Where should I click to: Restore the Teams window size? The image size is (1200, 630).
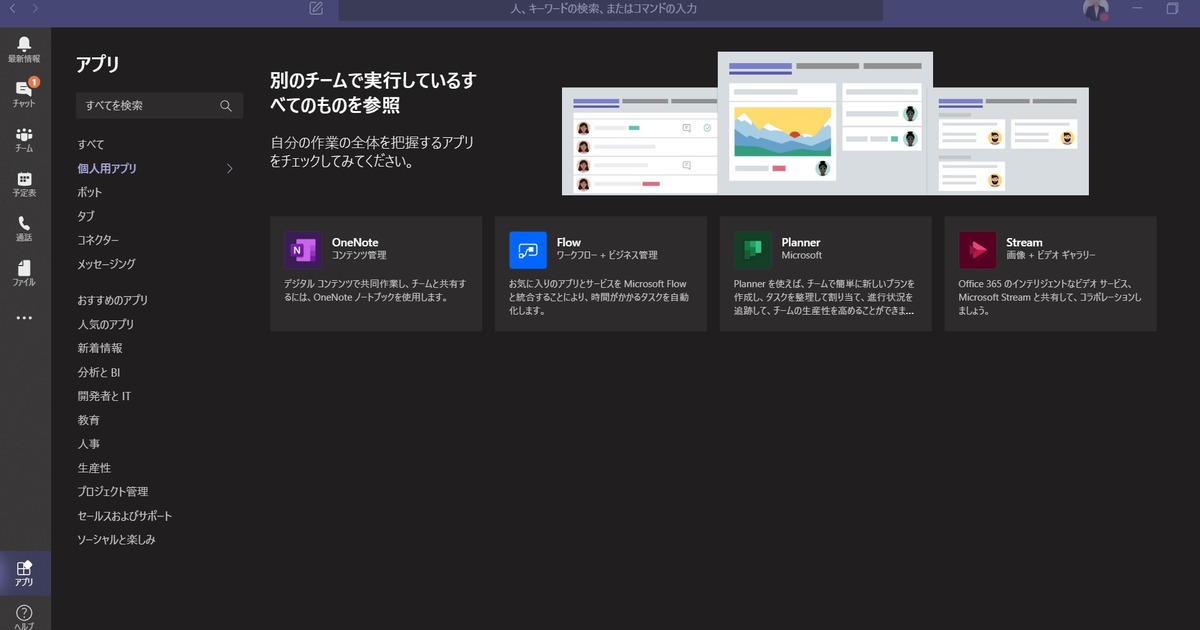point(1173,8)
